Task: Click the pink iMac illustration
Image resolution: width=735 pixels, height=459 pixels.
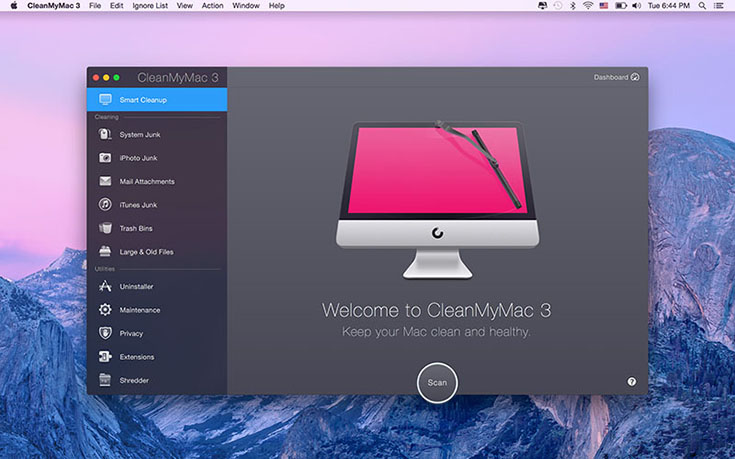Action: click(437, 199)
